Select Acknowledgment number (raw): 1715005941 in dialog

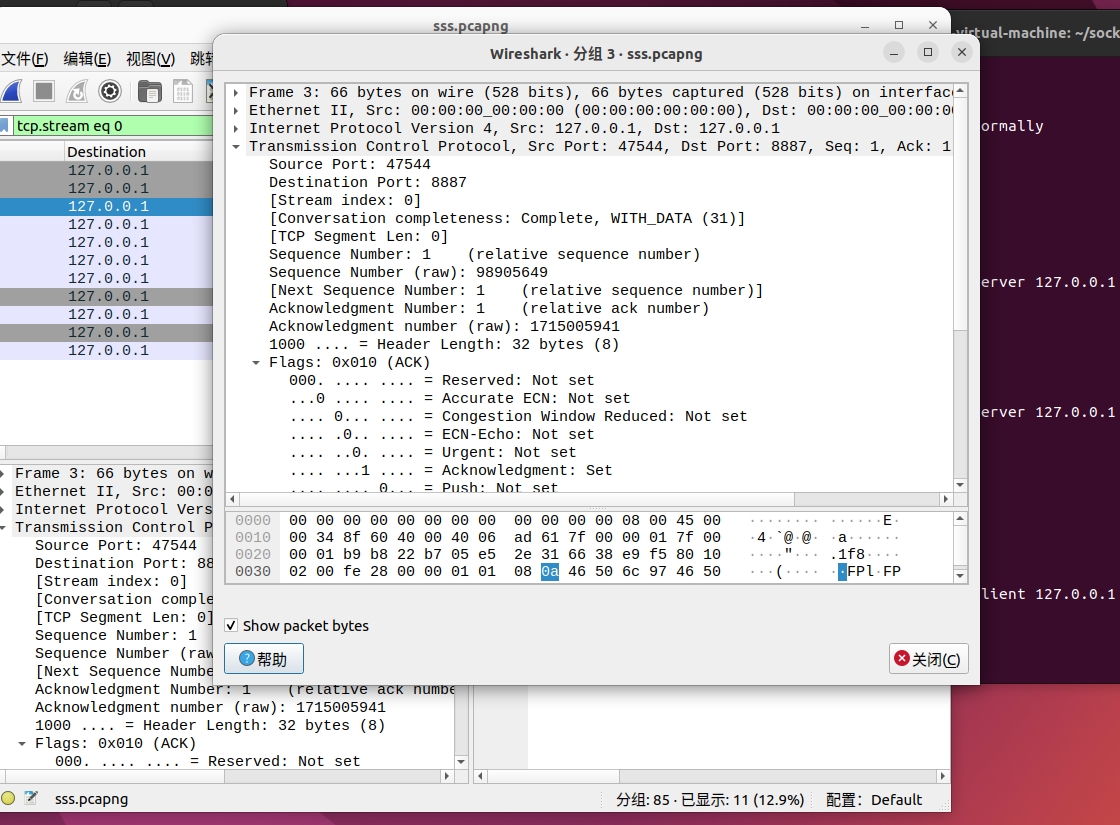444,326
